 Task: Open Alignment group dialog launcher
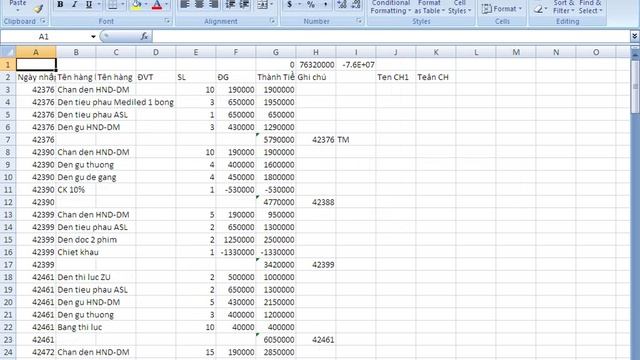[273, 21]
